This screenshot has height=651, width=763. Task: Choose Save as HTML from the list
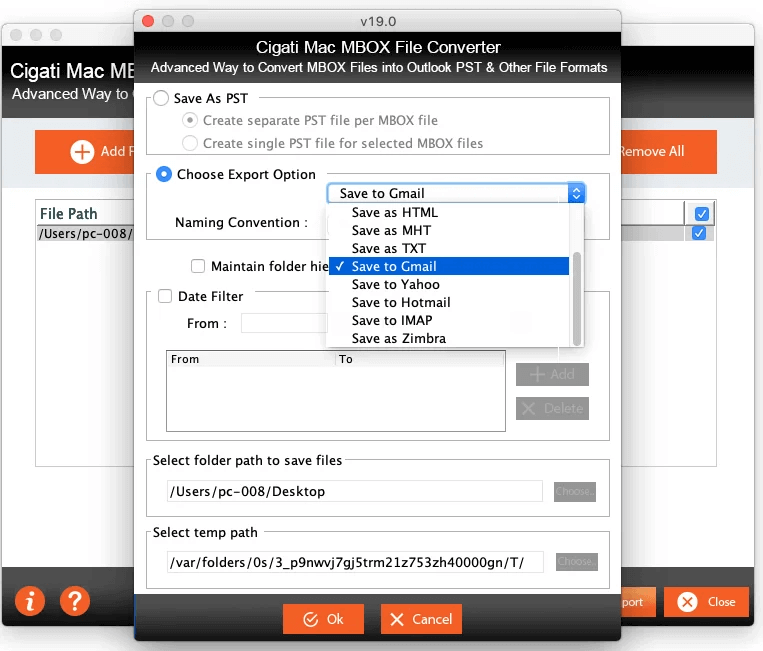click(x=449, y=212)
